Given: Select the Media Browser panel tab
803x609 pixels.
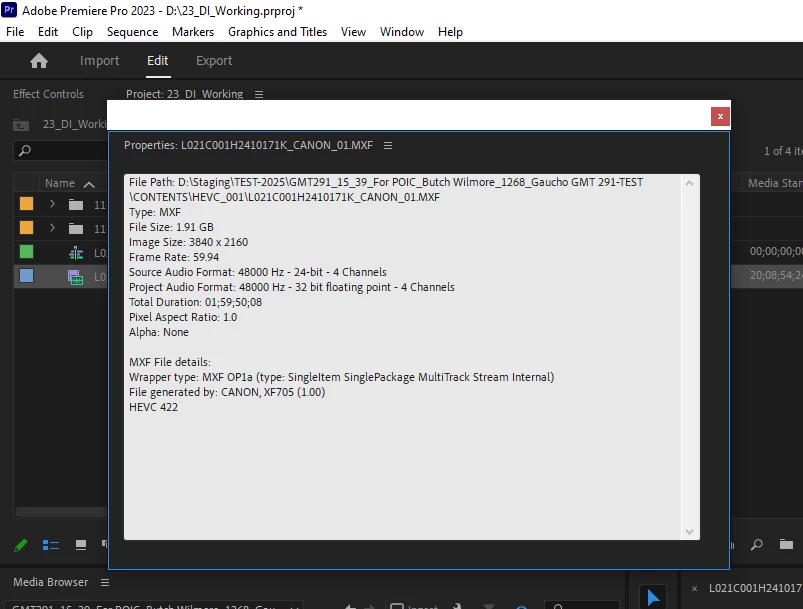Looking at the screenshot, I should (x=50, y=582).
